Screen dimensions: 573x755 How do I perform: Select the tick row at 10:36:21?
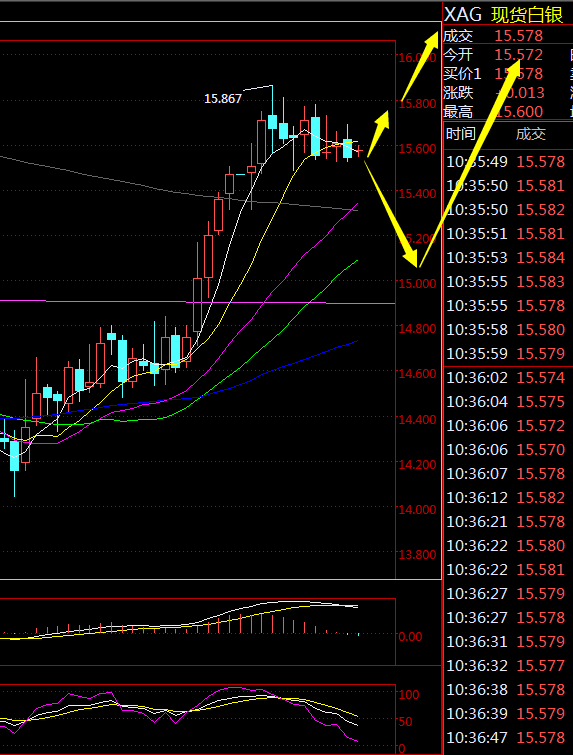[x=506, y=522]
